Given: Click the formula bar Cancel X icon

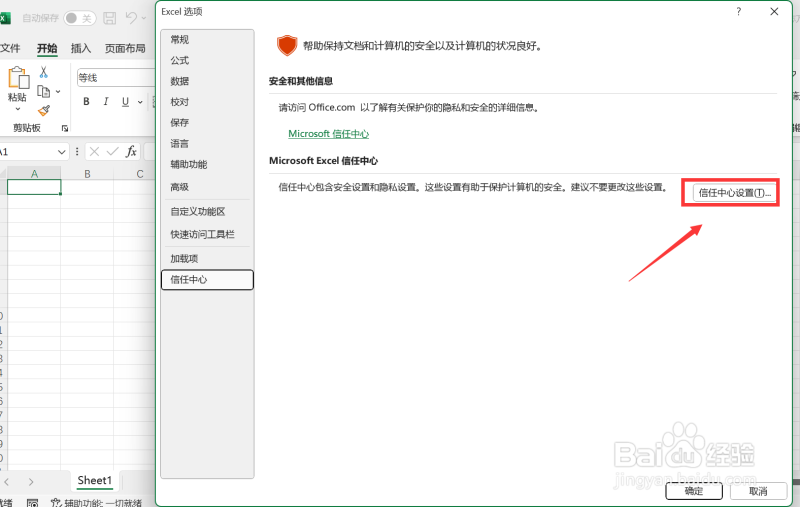Looking at the screenshot, I should [94, 151].
